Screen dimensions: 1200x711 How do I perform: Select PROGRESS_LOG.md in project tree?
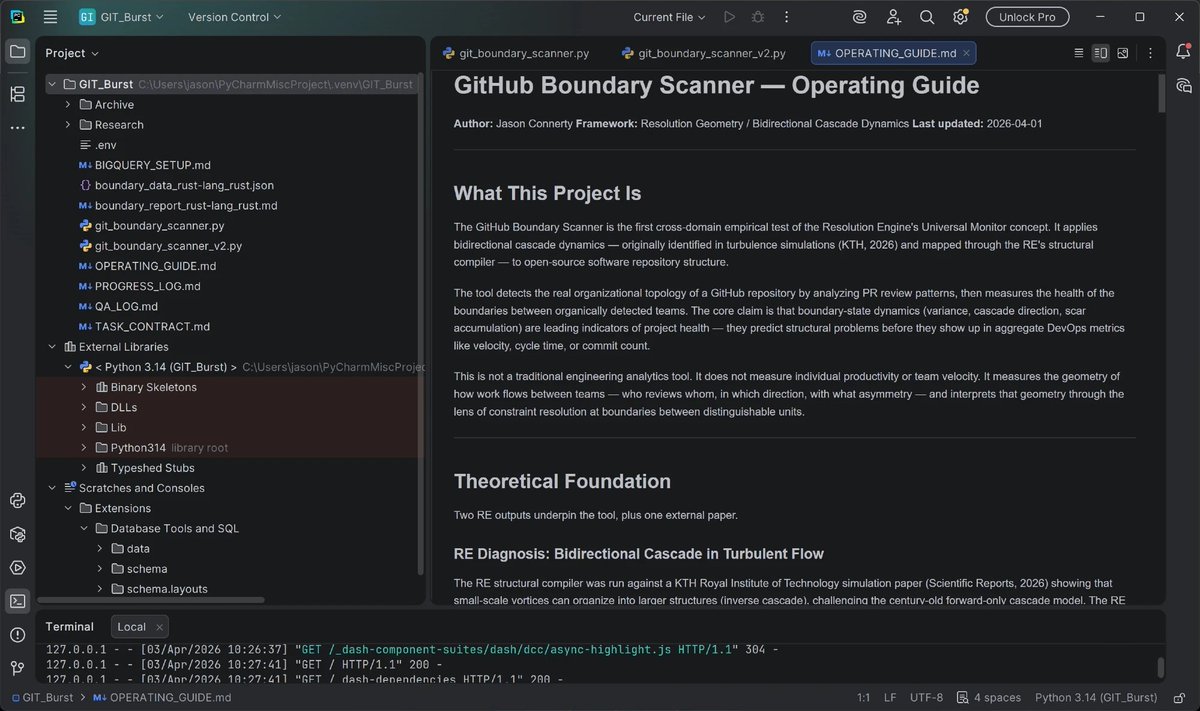coord(147,286)
